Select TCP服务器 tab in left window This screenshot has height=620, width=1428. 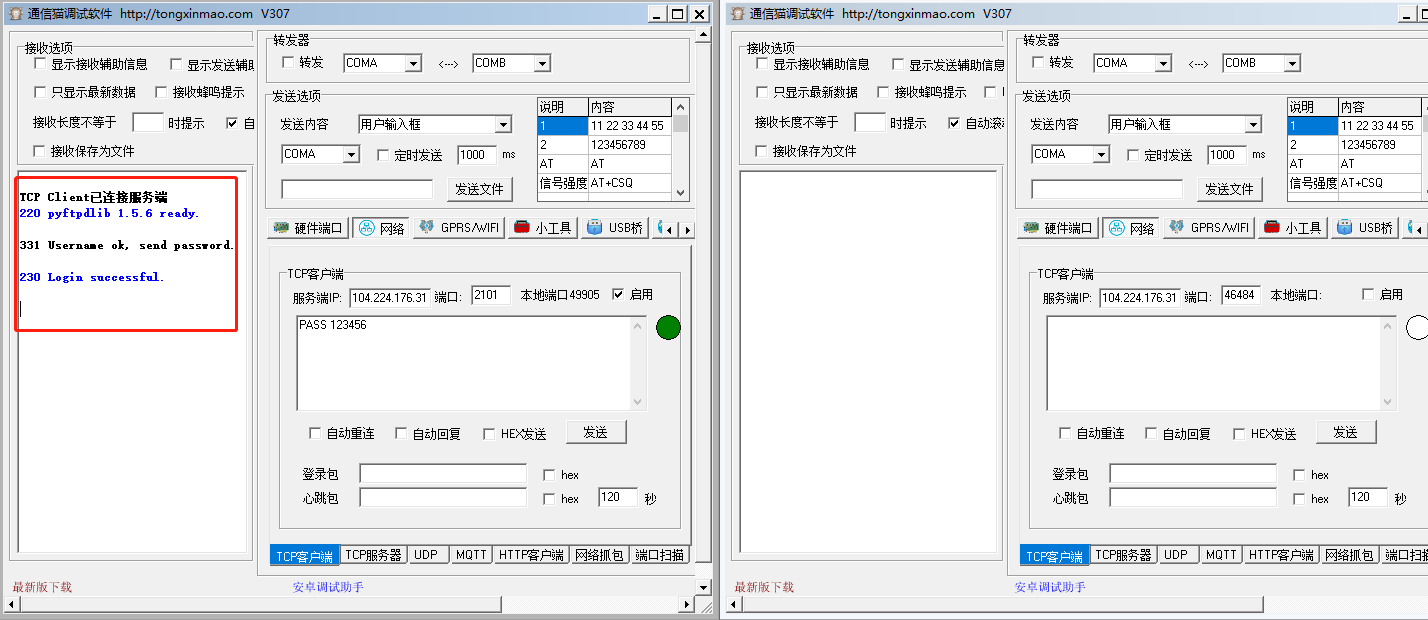click(373, 555)
